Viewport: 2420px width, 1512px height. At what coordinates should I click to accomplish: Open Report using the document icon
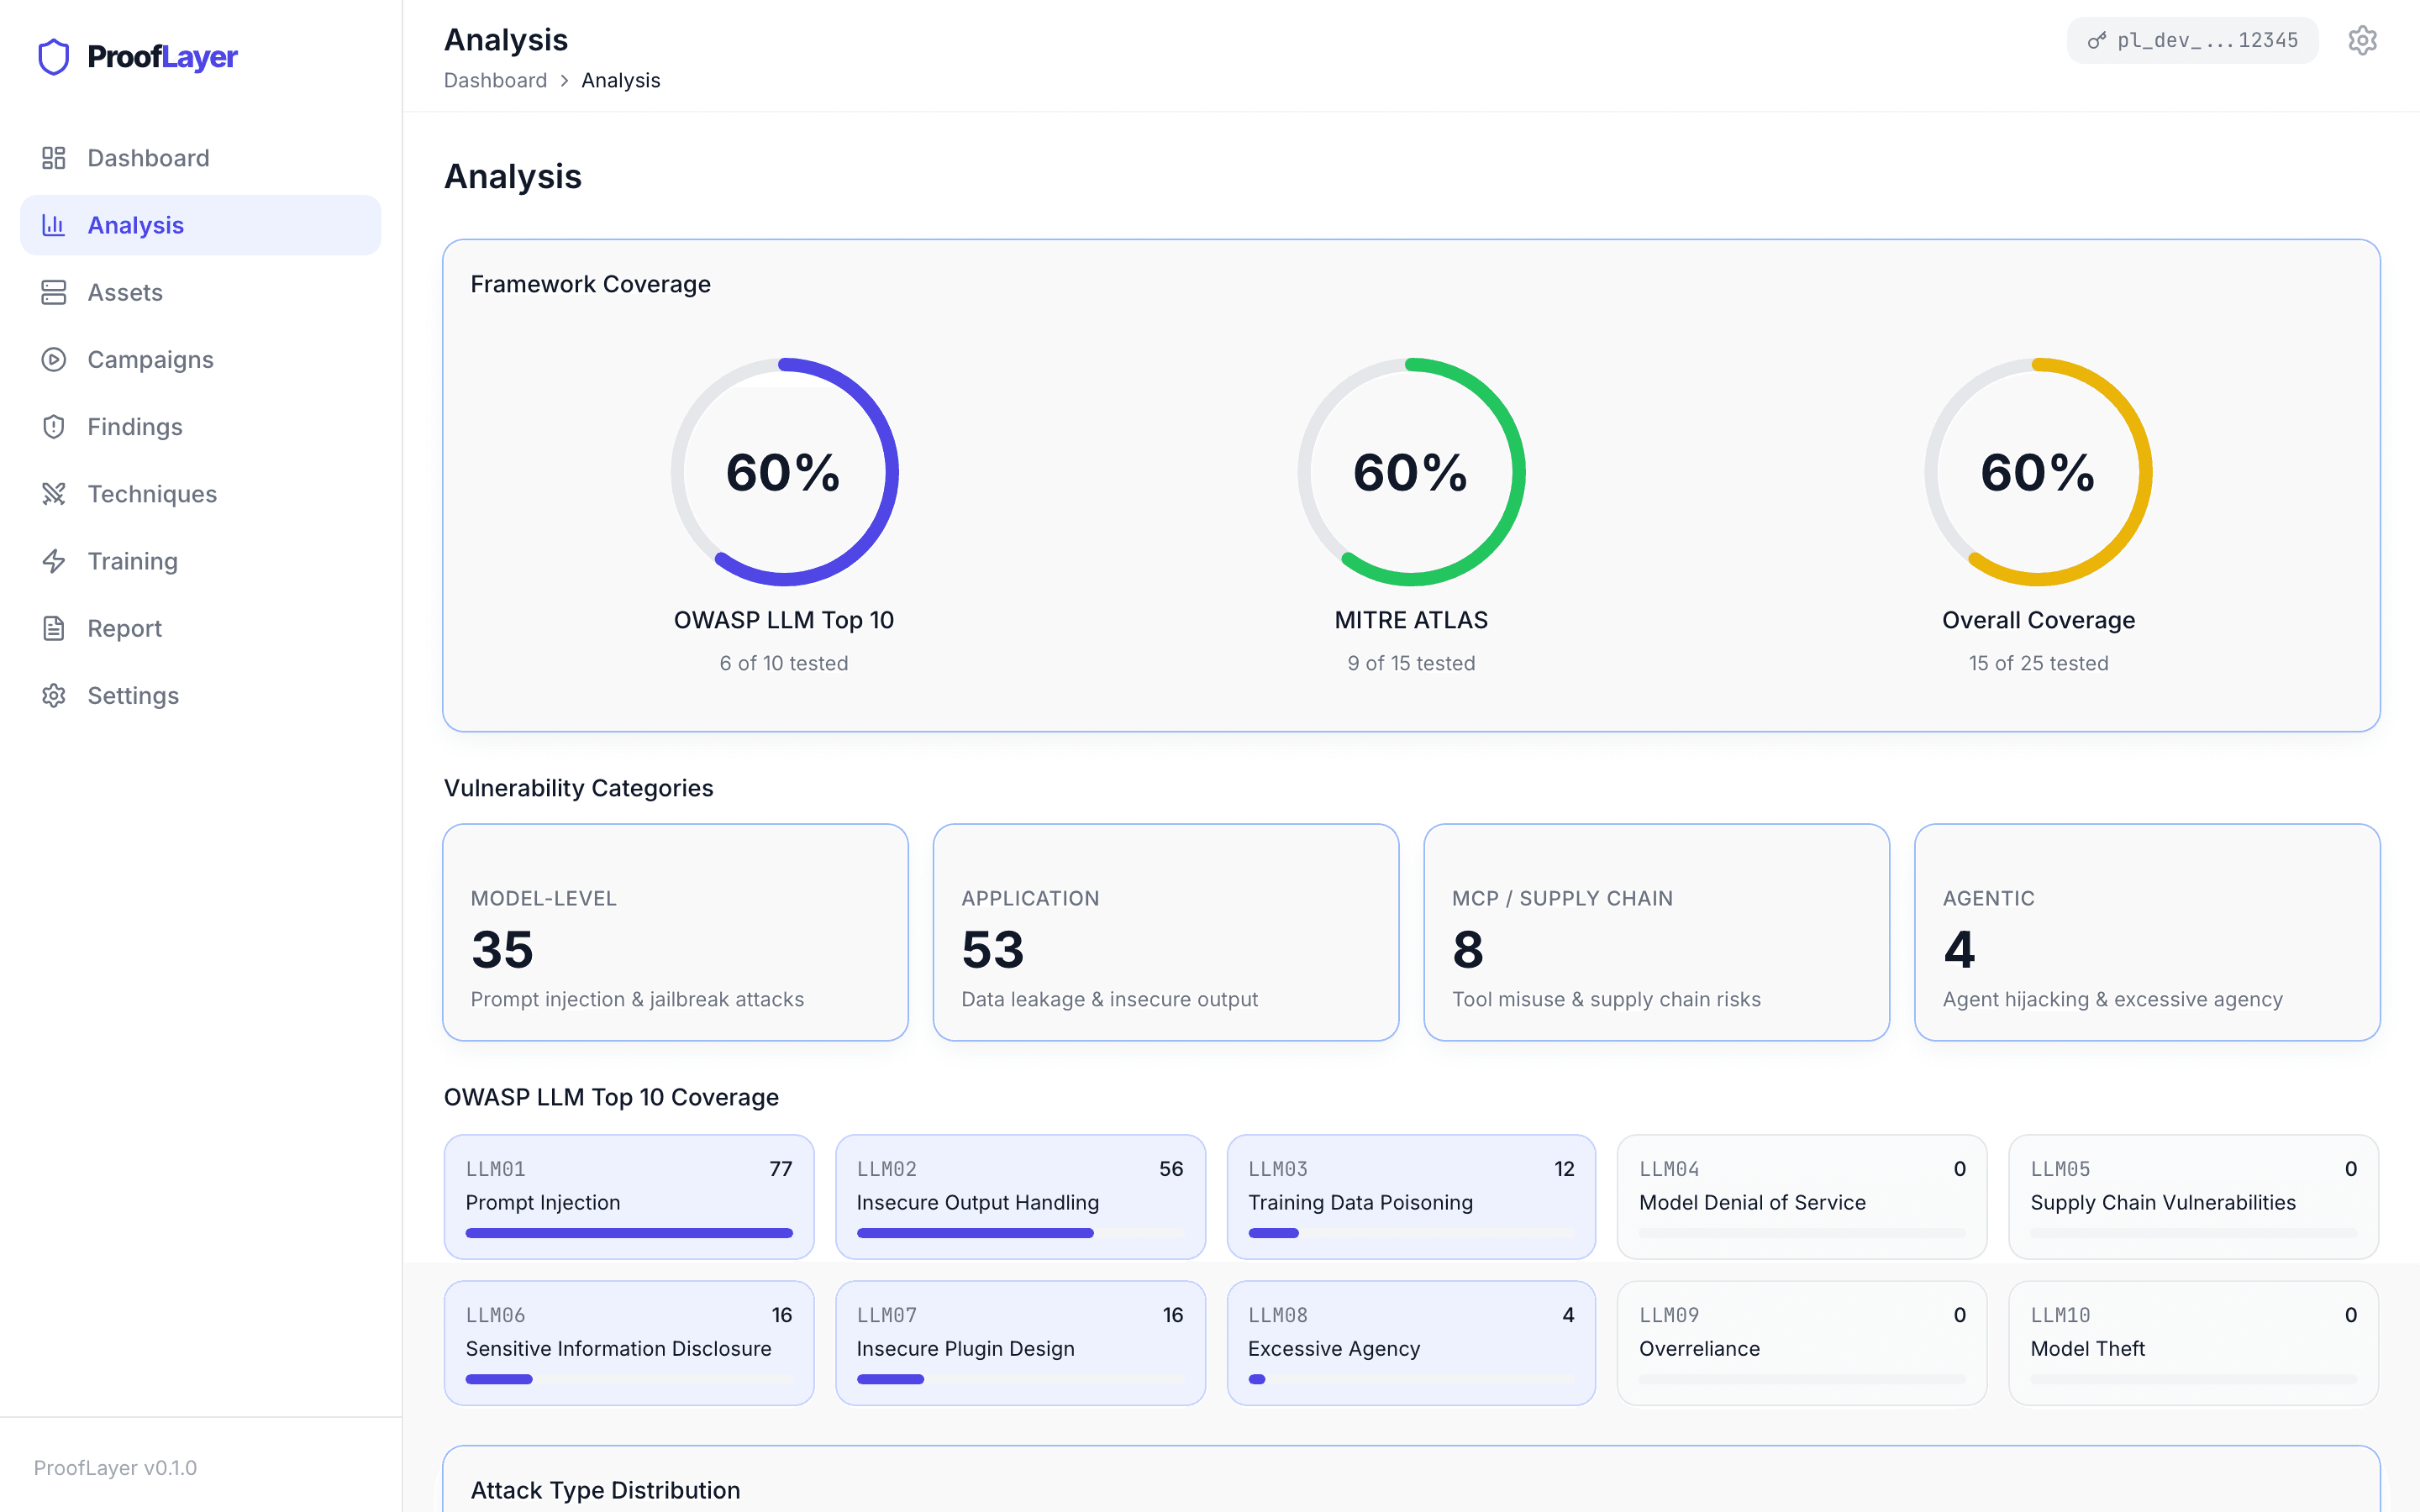coord(53,627)
